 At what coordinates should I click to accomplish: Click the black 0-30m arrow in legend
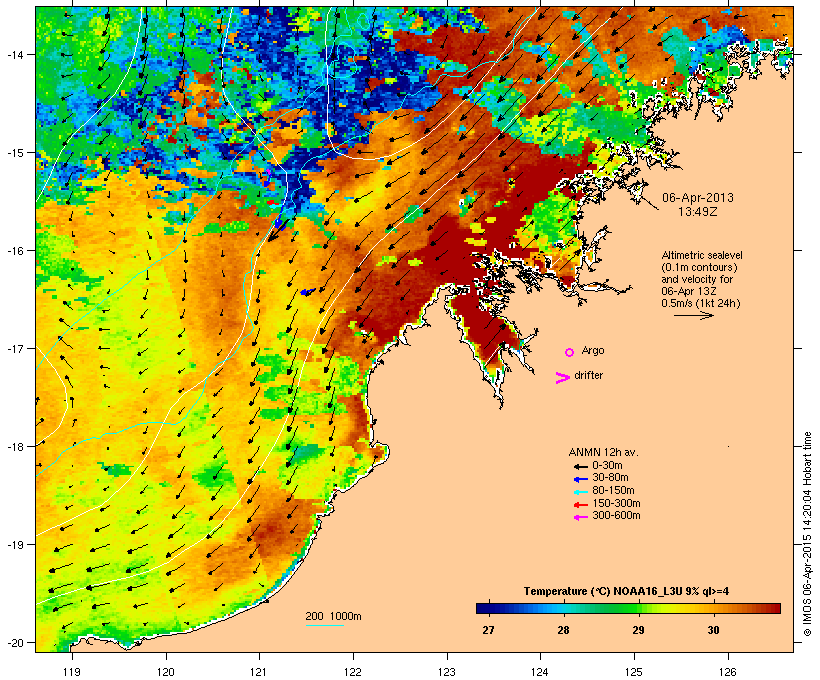point(580,466)
